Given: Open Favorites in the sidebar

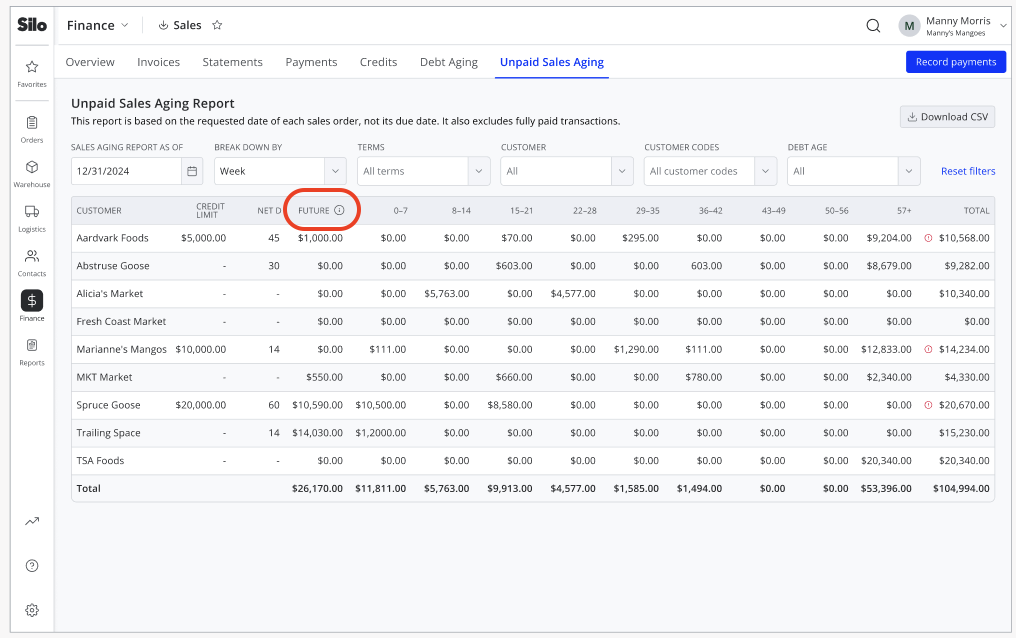Looking at the screenshot, I should coord(32,73).
